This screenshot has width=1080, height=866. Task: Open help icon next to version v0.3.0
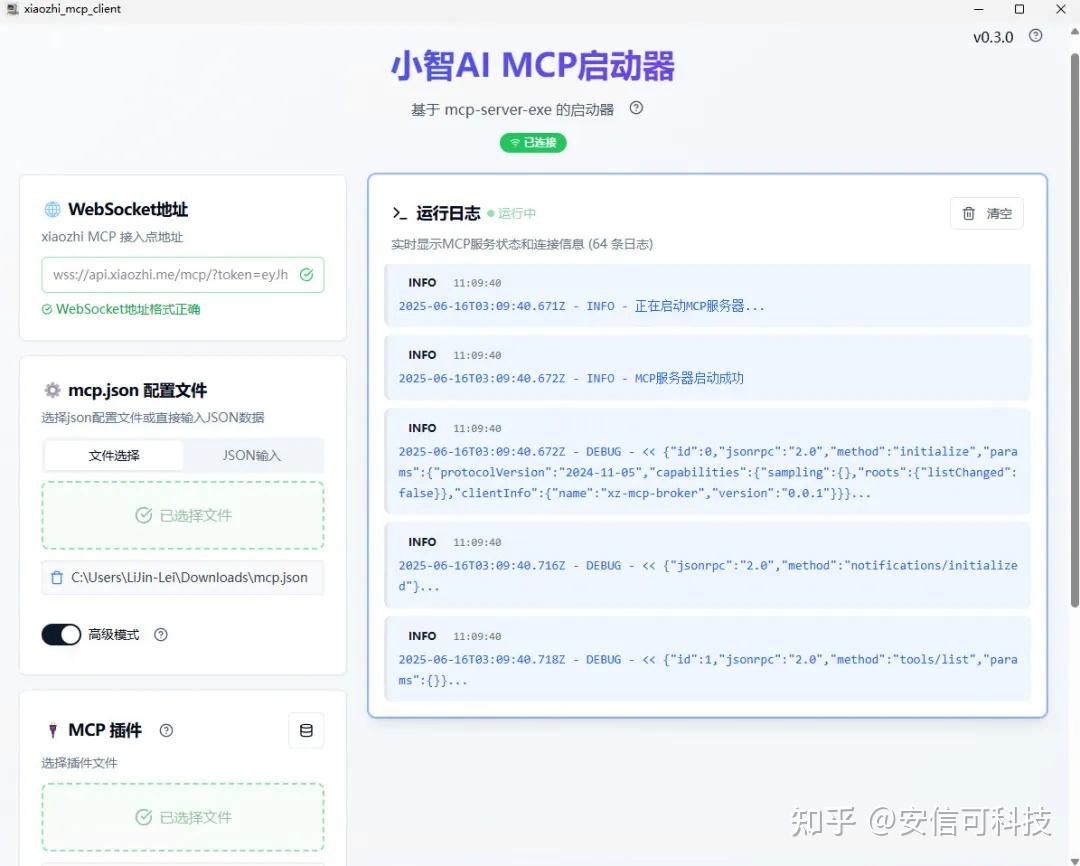(1035, 36)
